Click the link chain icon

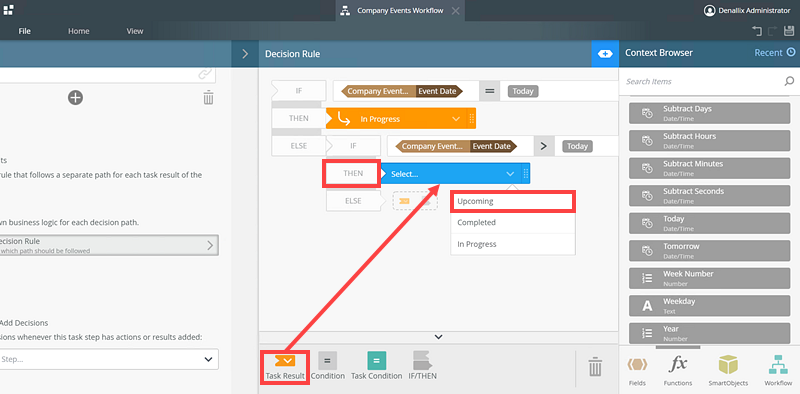[x=205, y=75]
